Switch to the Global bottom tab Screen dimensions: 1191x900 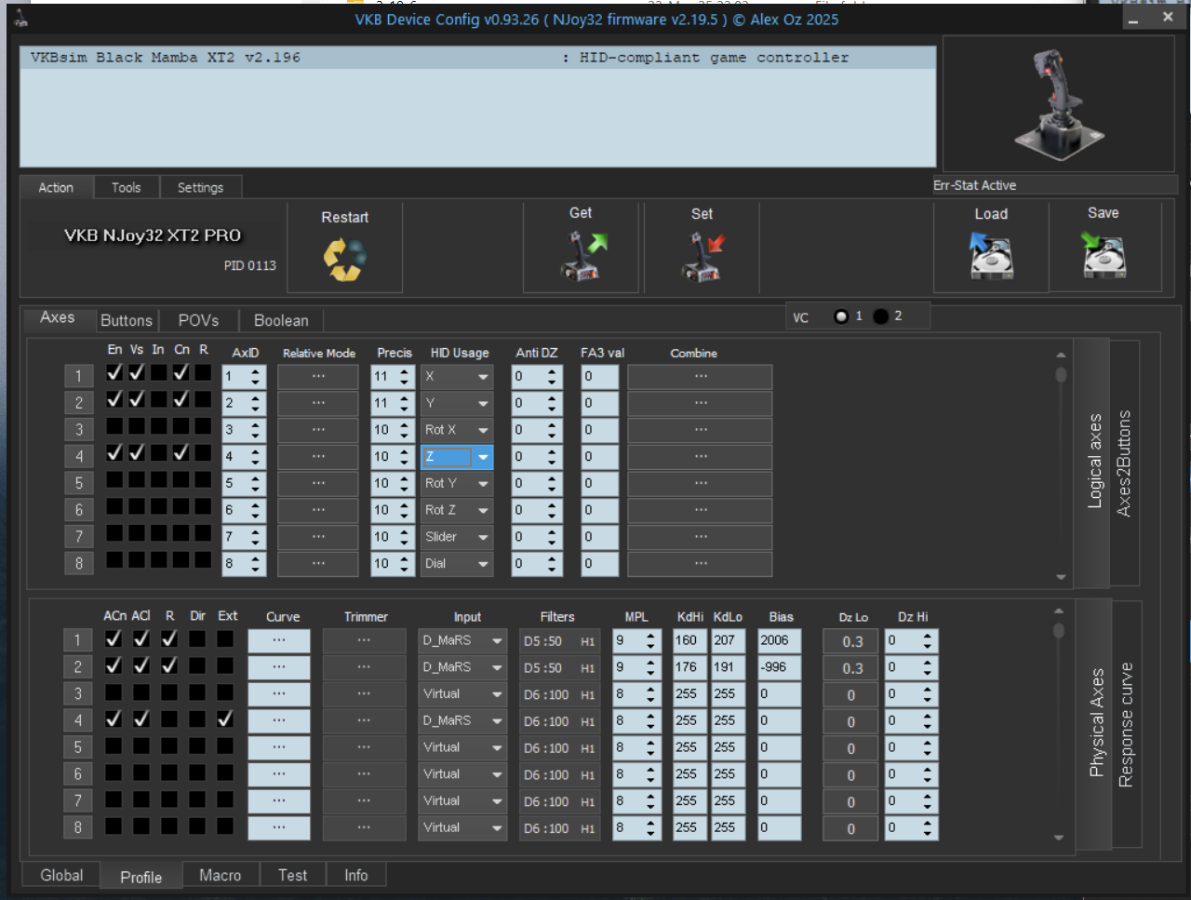[x=62, y=875]
